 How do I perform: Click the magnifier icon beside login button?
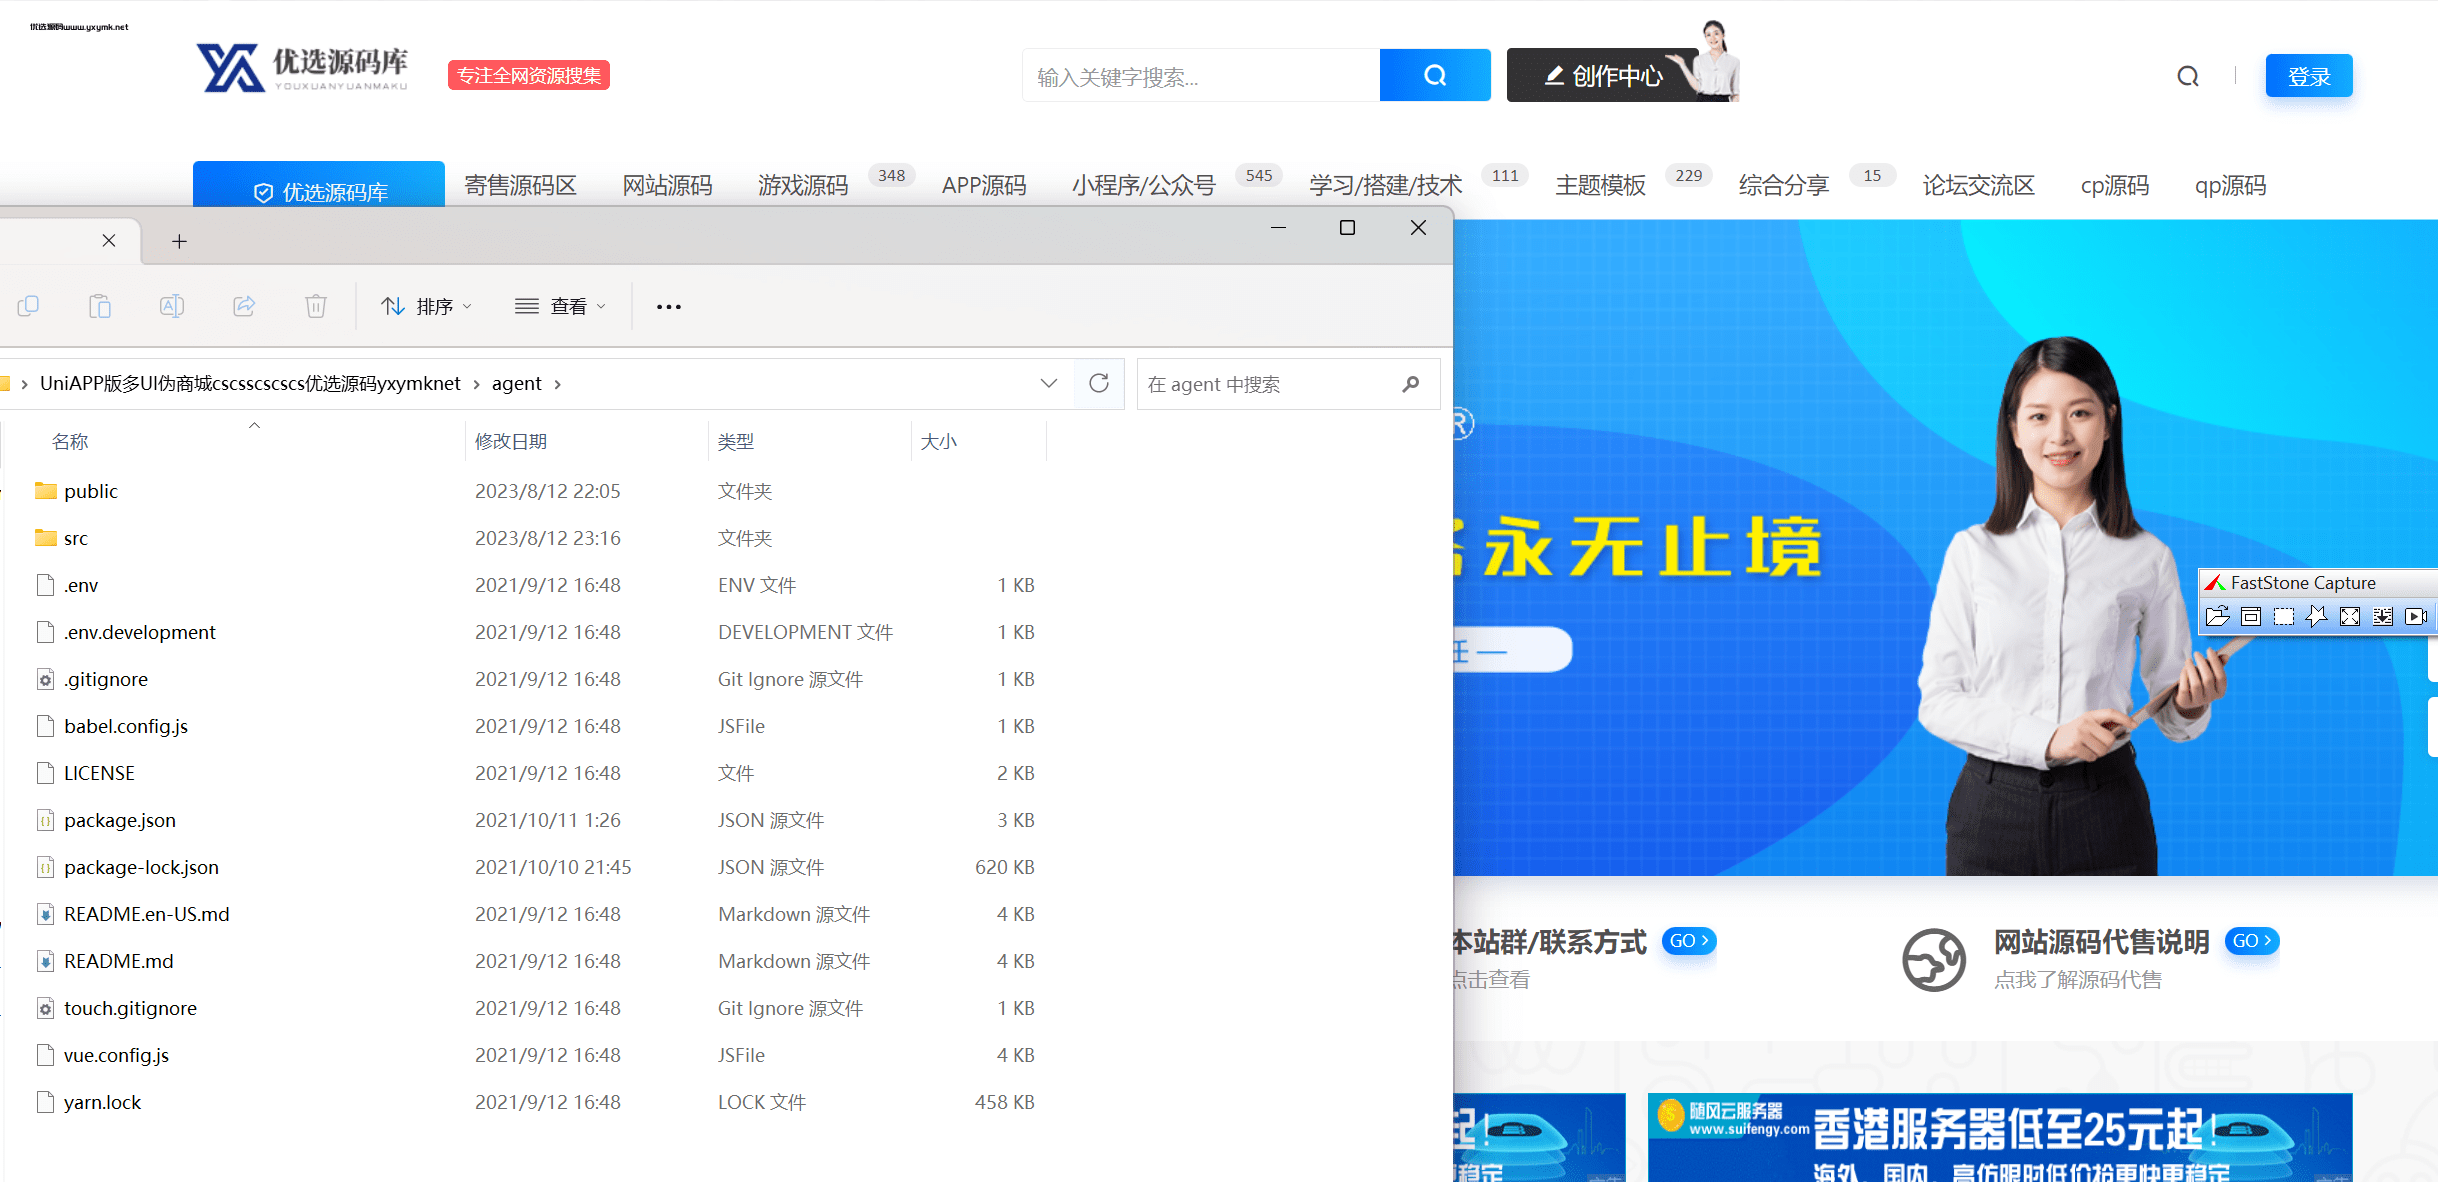(2188, 76)
